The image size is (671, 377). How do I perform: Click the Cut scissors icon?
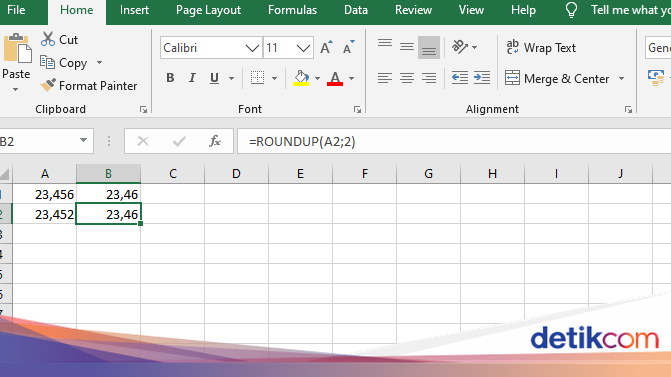point(48,39)
